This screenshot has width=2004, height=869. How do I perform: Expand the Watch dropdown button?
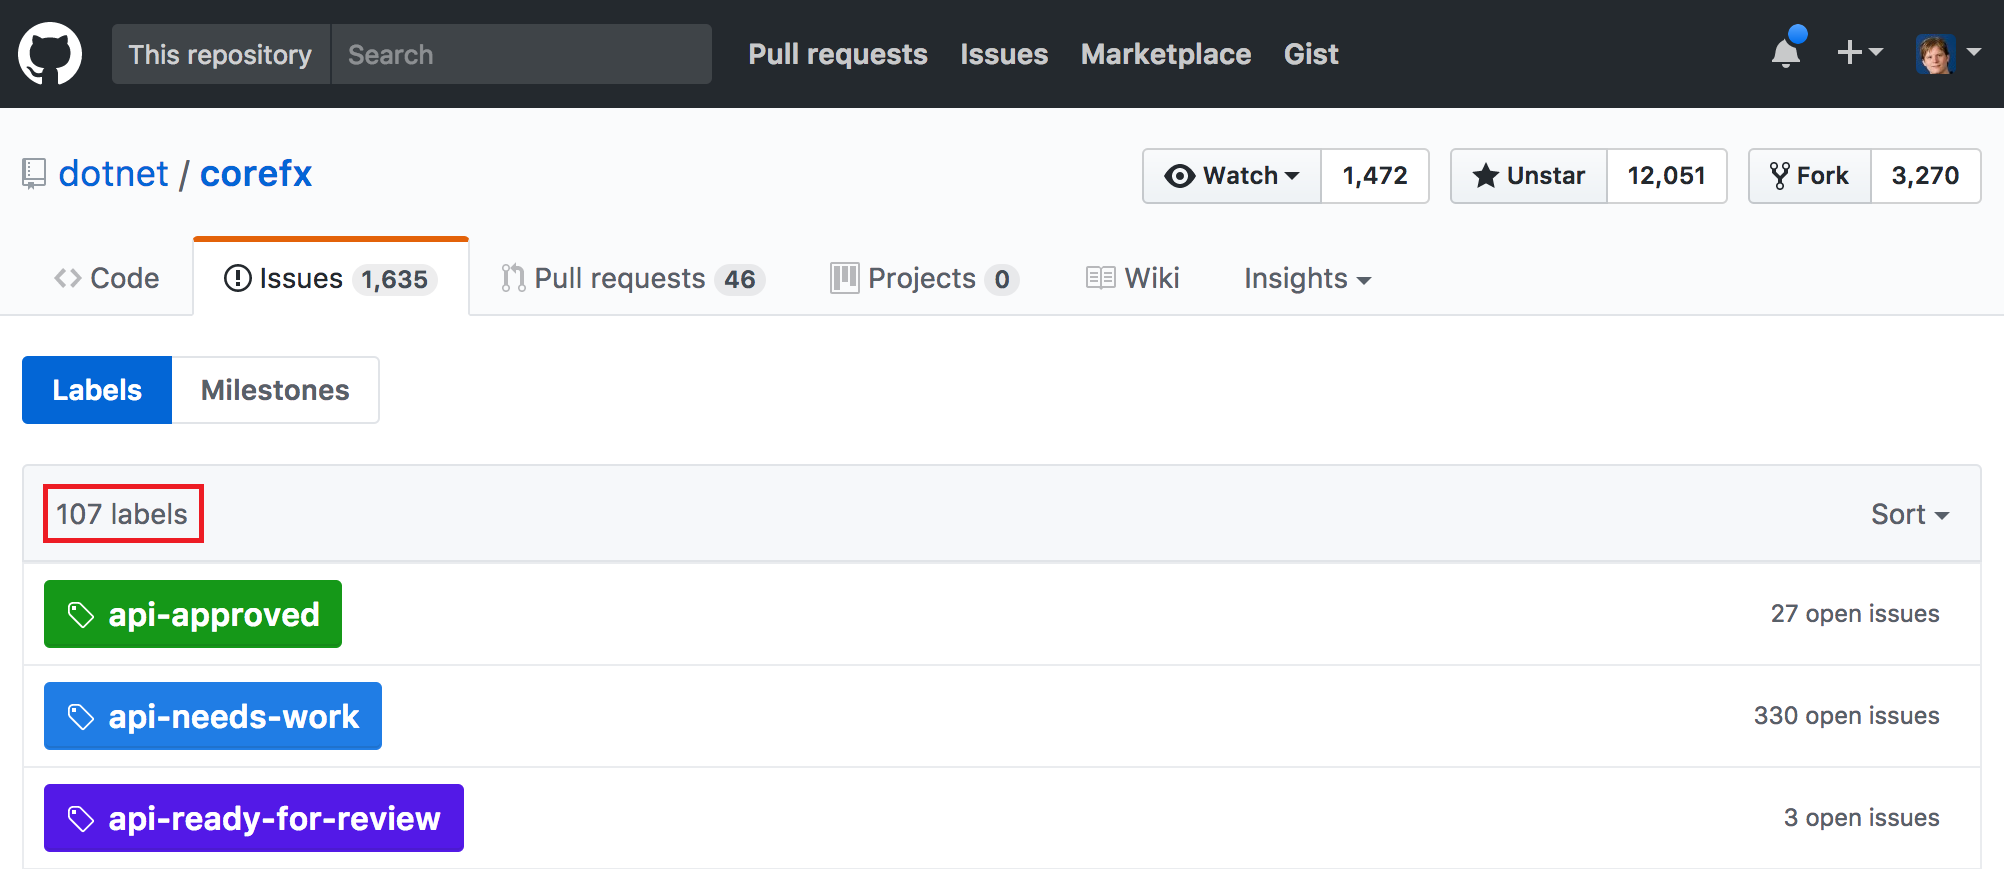(x=1232, y=176)
